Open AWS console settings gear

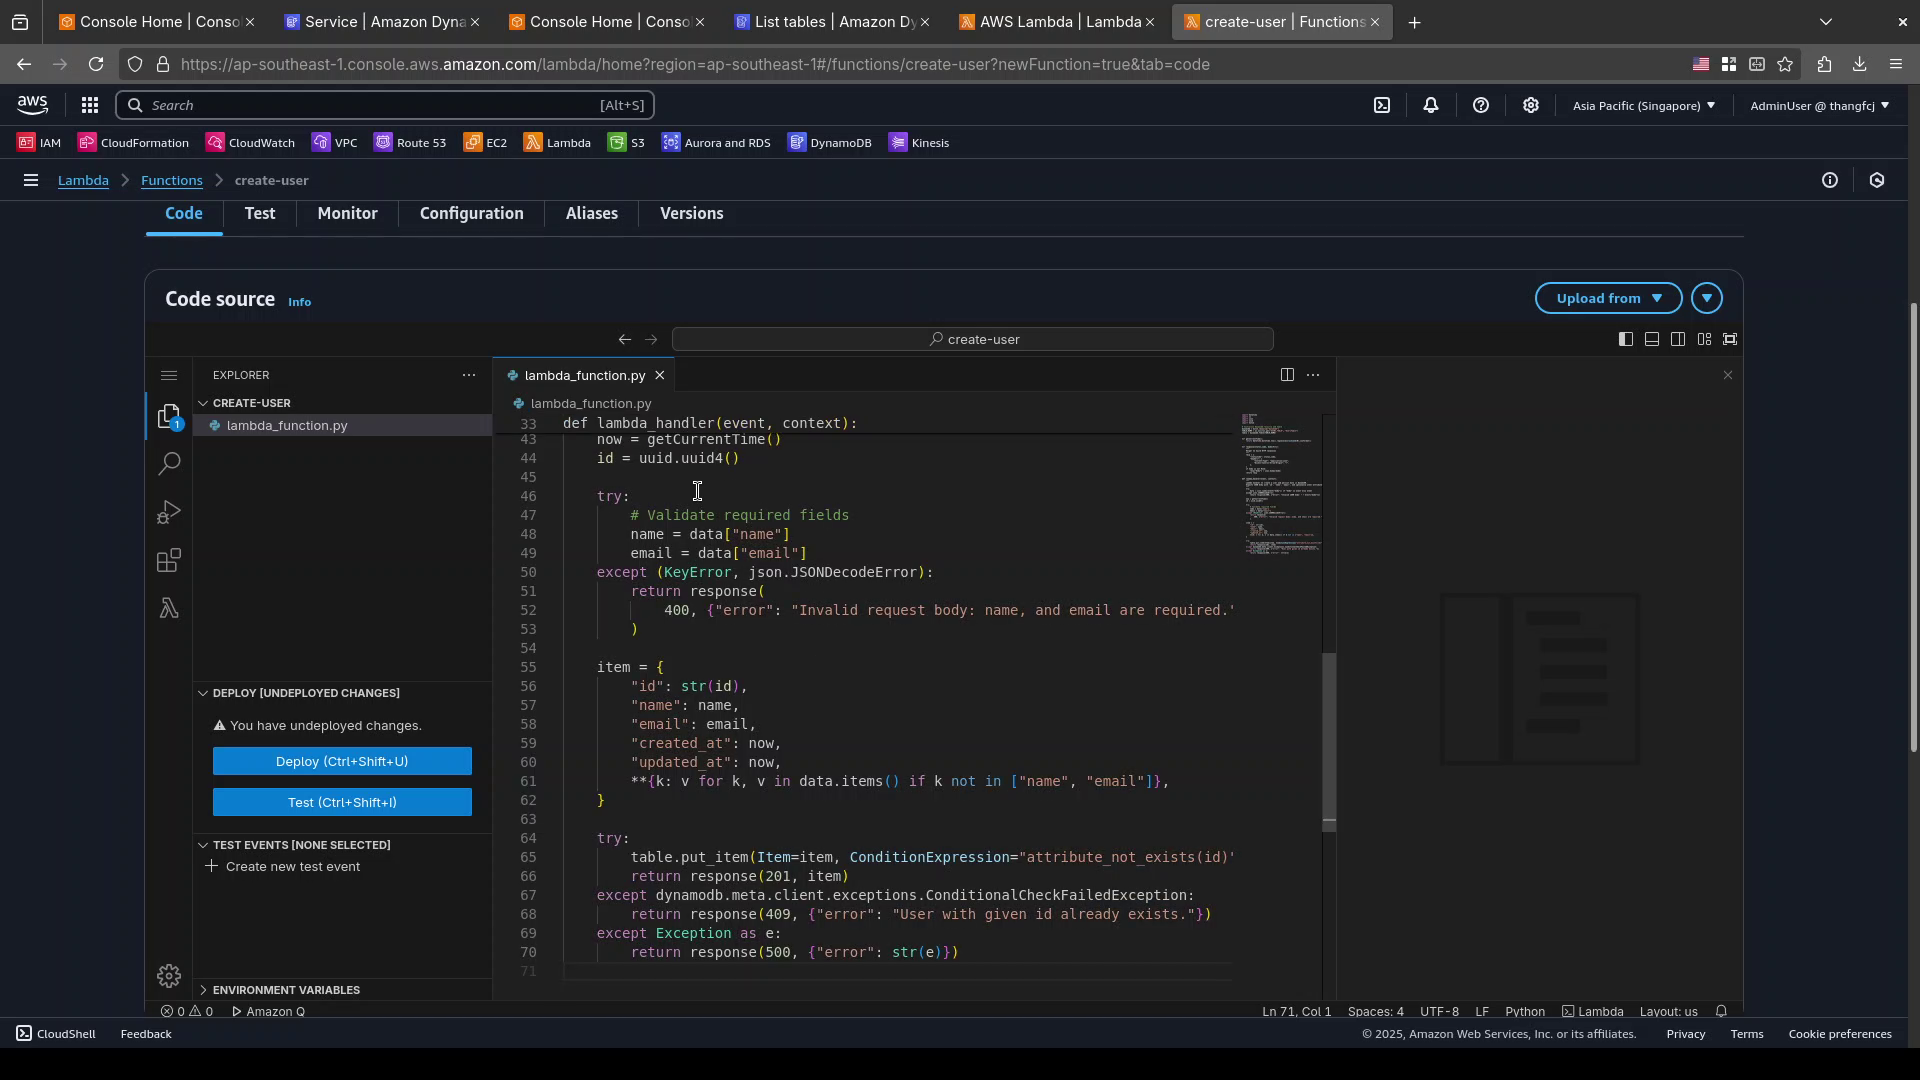(x=1531, y=105)
